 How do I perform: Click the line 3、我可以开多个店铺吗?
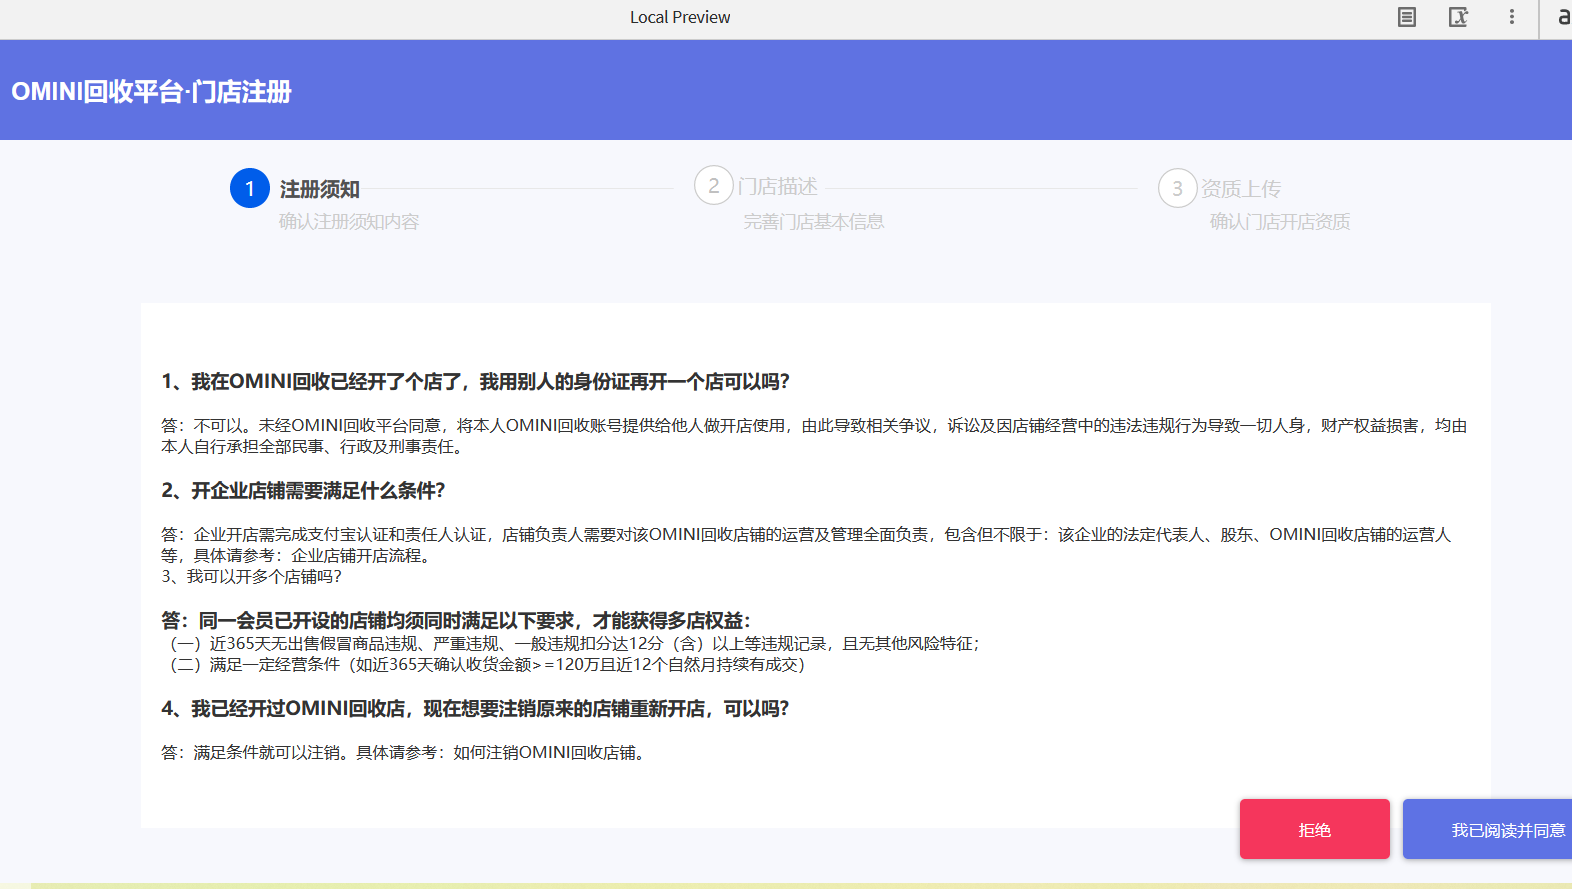pyautogui.click(x=252, y=577)
